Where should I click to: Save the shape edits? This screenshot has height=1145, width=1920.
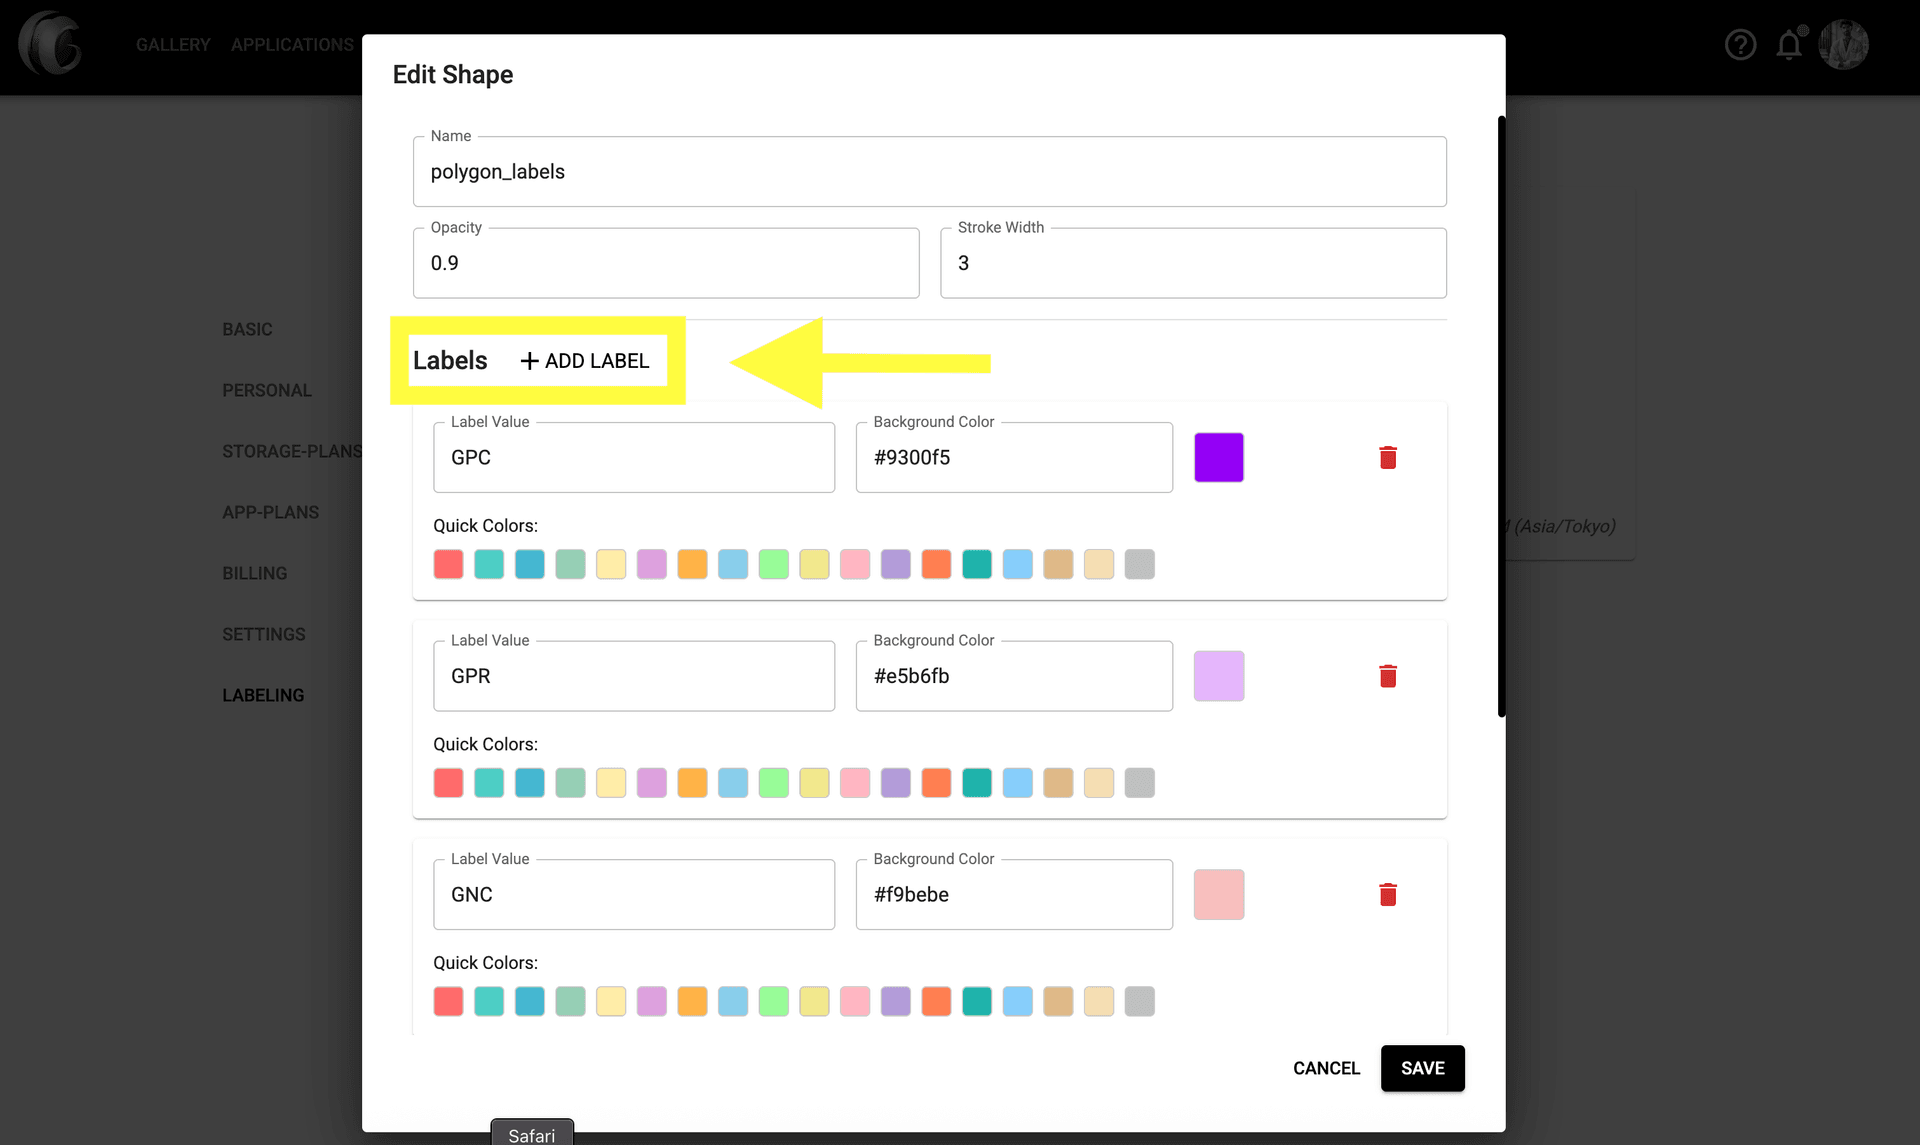[1422, 1068]
